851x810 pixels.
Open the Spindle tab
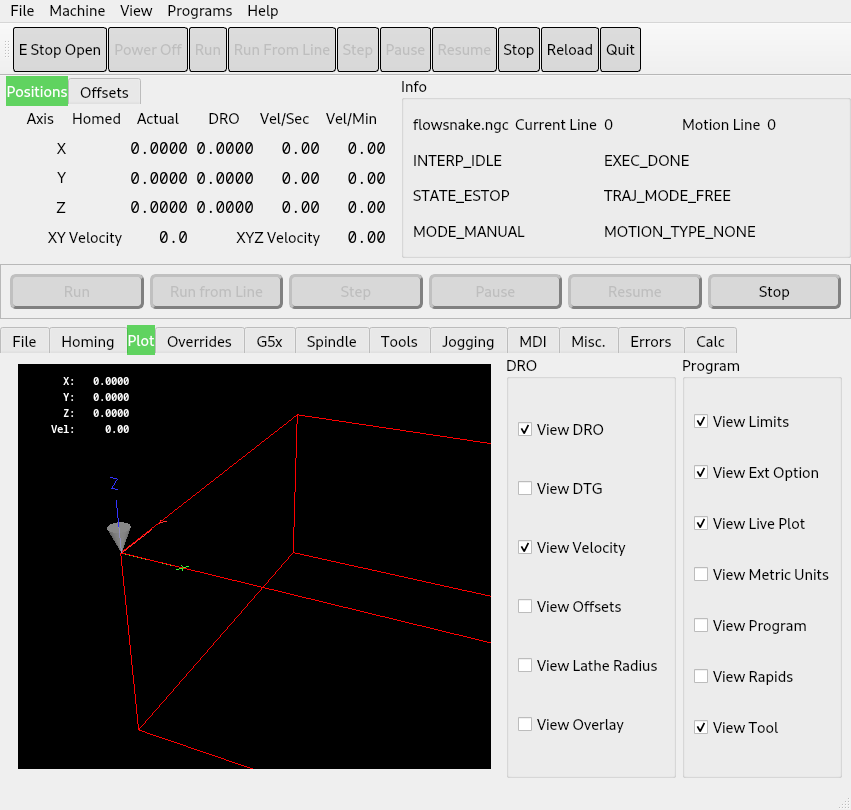(332, 341)
